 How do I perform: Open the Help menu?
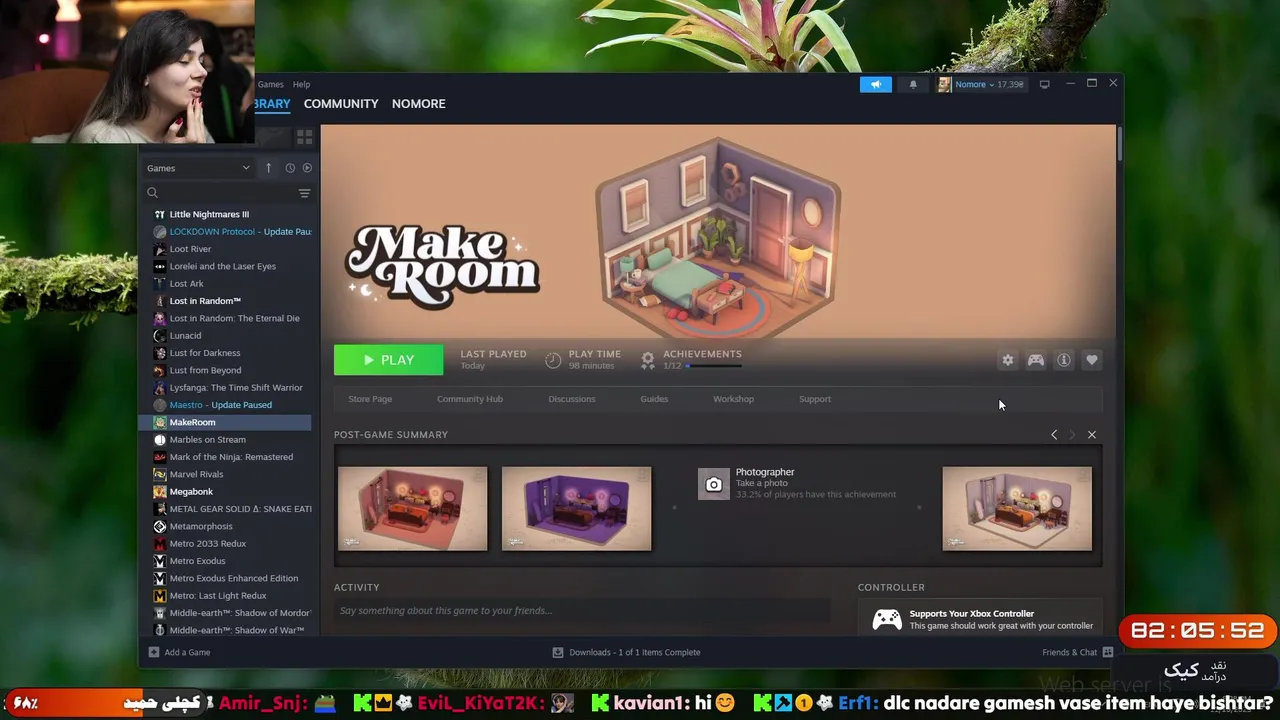coord(301,84)
